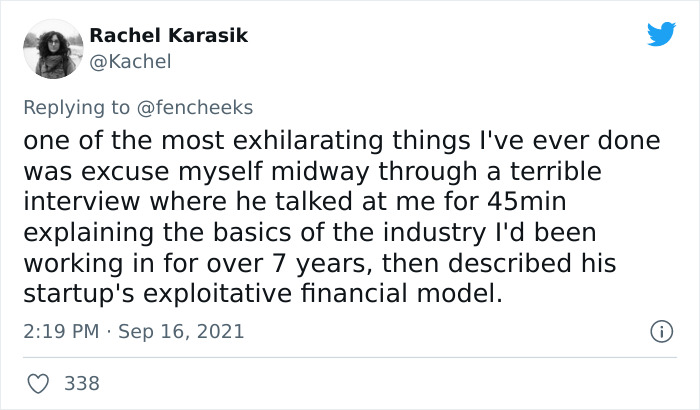Open the tweet info icon
The image size is (700, 410).
pos(660,331)
